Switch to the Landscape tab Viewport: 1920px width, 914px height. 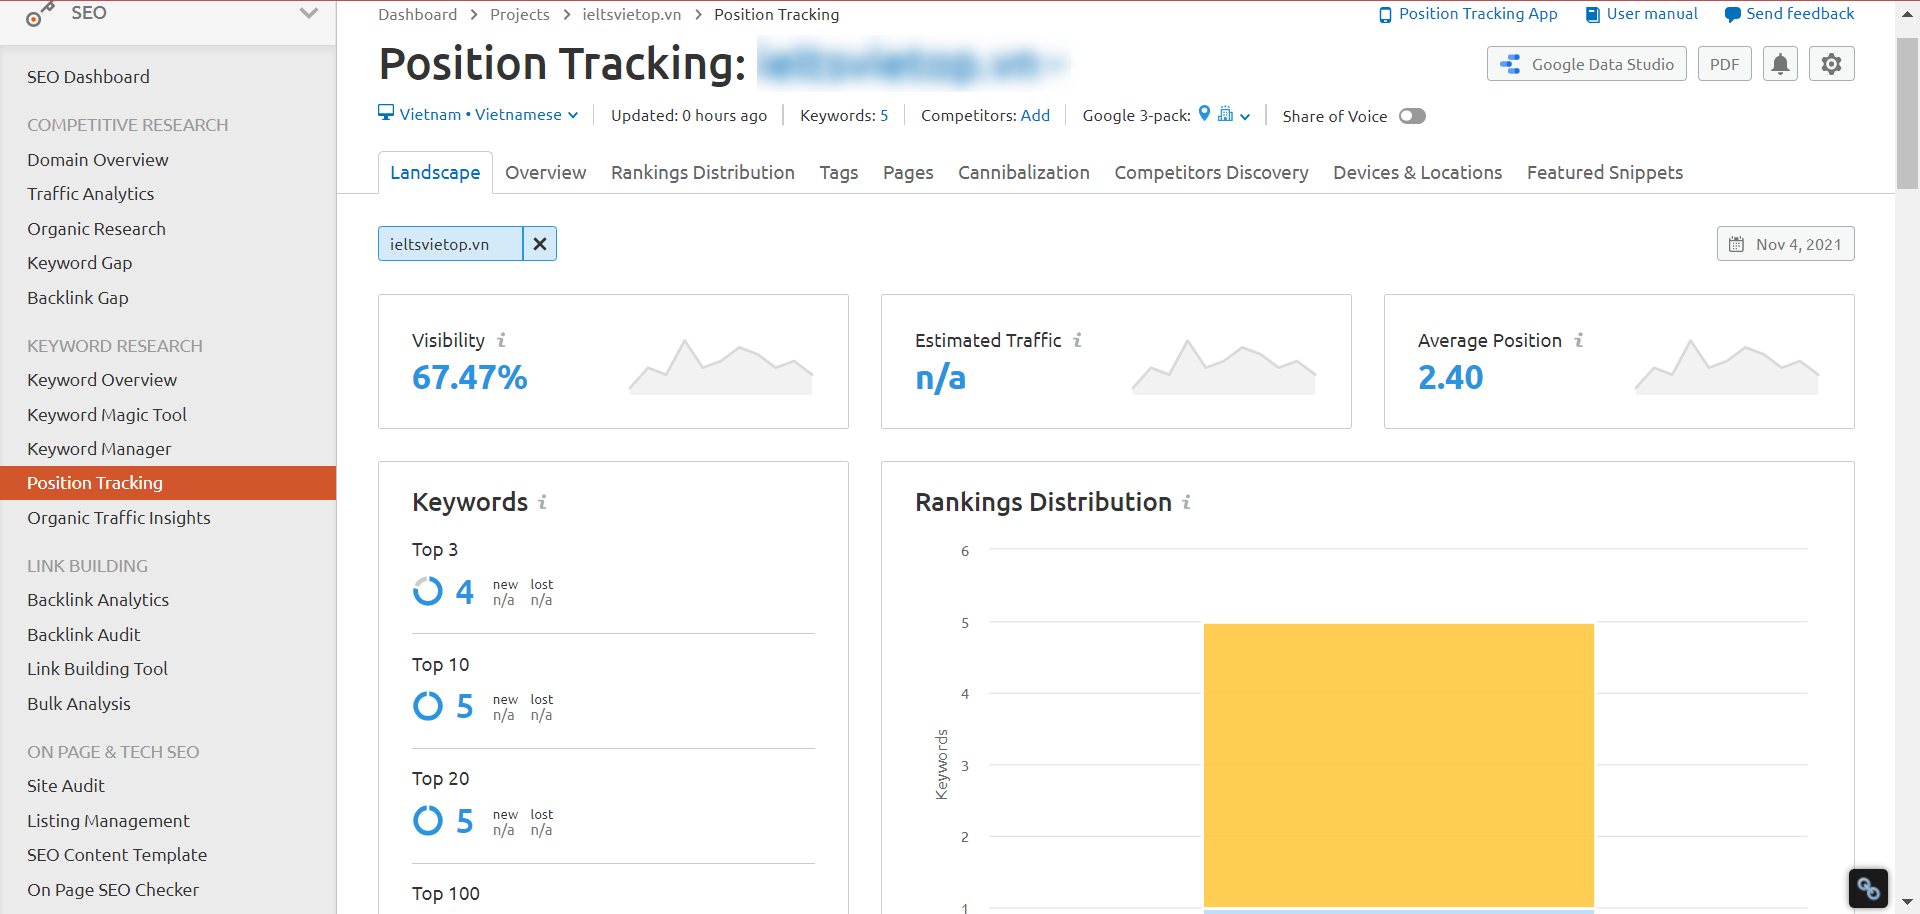[435, 173]
